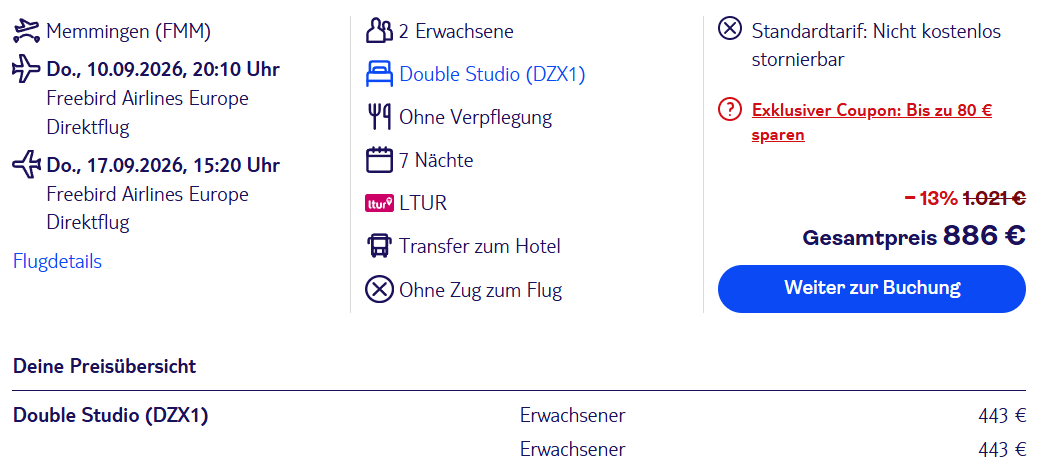Click the Gesamtpreis 886 € total
The width and height of the screenshot is (1041, 466).
[914, 236]
